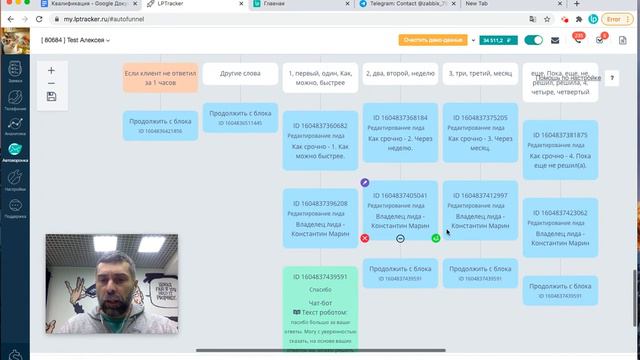Viewport: 640px width, 360px height.
Task: Open the Телефония sidebar section
Action: (x=15, y=100)
